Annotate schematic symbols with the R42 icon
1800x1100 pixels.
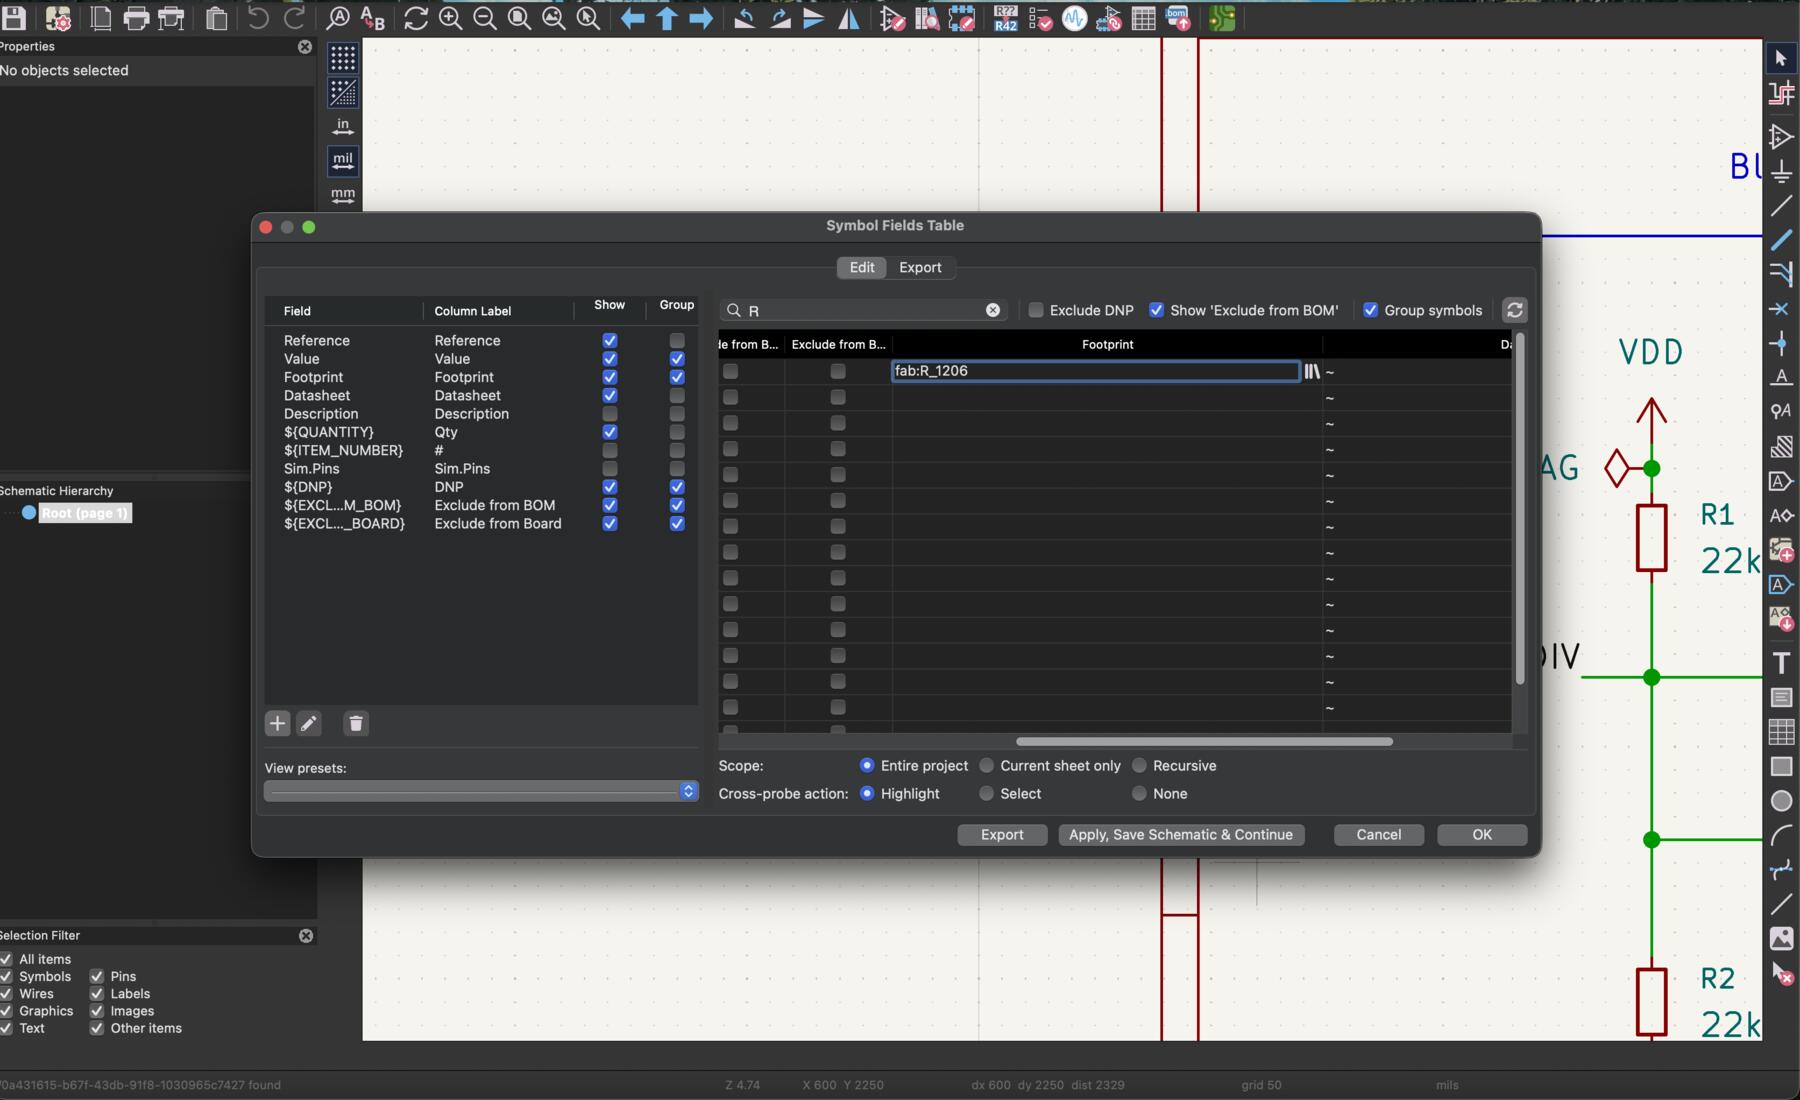point(1005,19)
